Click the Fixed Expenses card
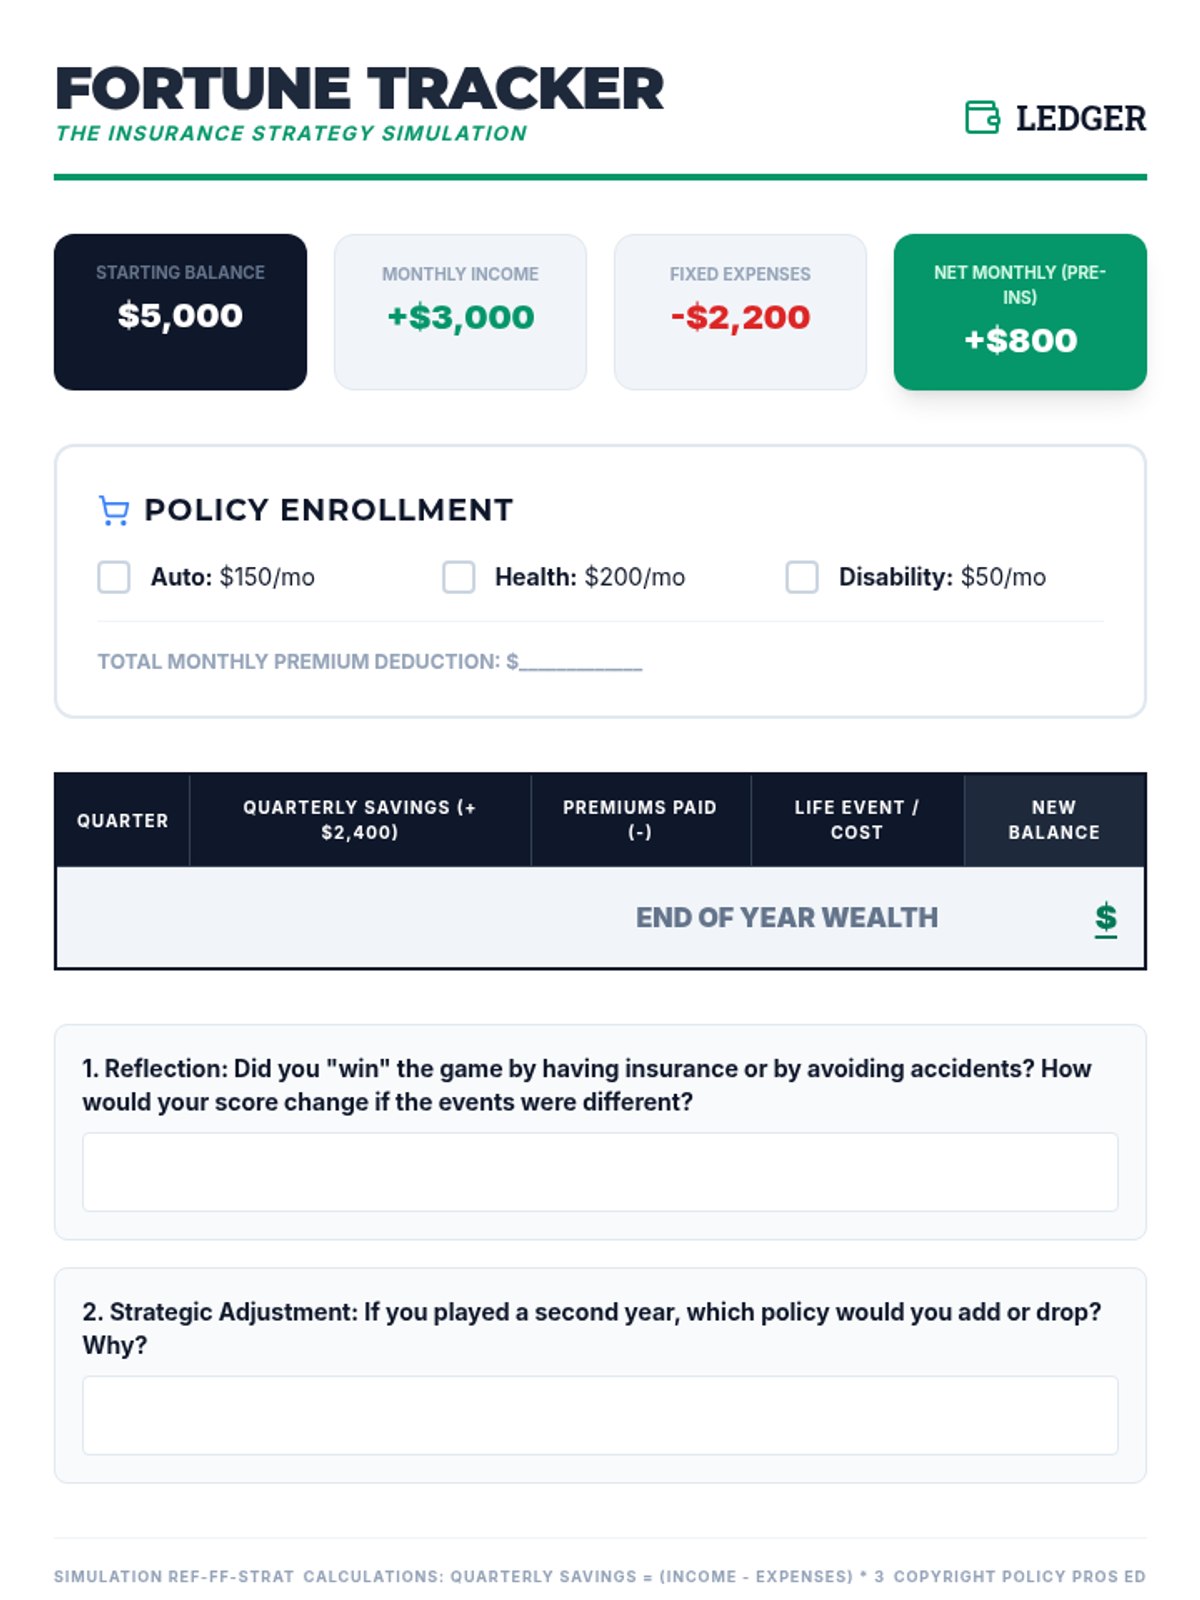Viewport: 1200px width, 1600px height. pyautogui.click(x=740, y=312)
